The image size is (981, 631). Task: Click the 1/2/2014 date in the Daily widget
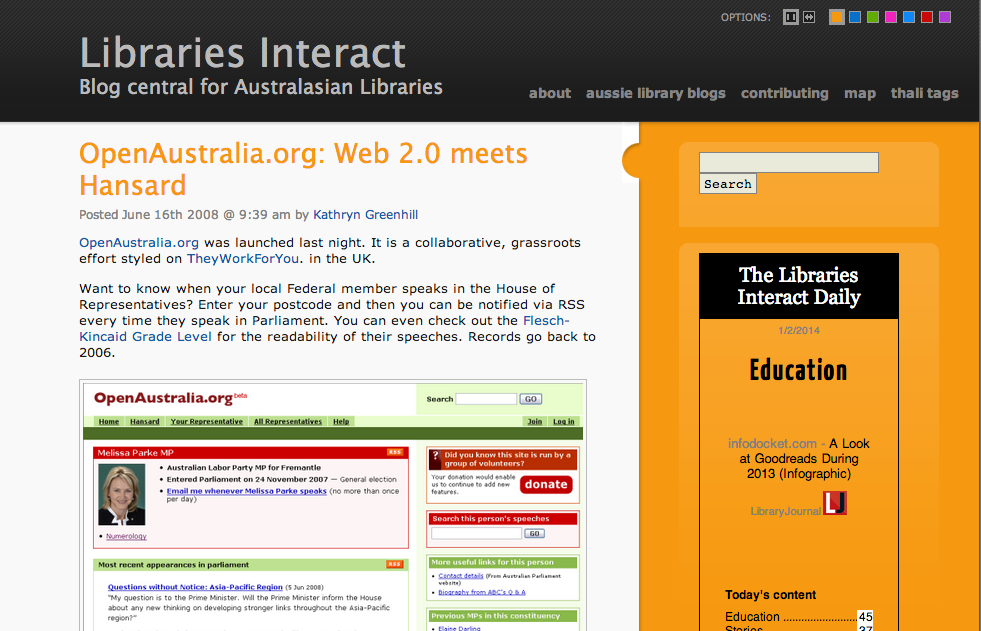pos(799,330)
